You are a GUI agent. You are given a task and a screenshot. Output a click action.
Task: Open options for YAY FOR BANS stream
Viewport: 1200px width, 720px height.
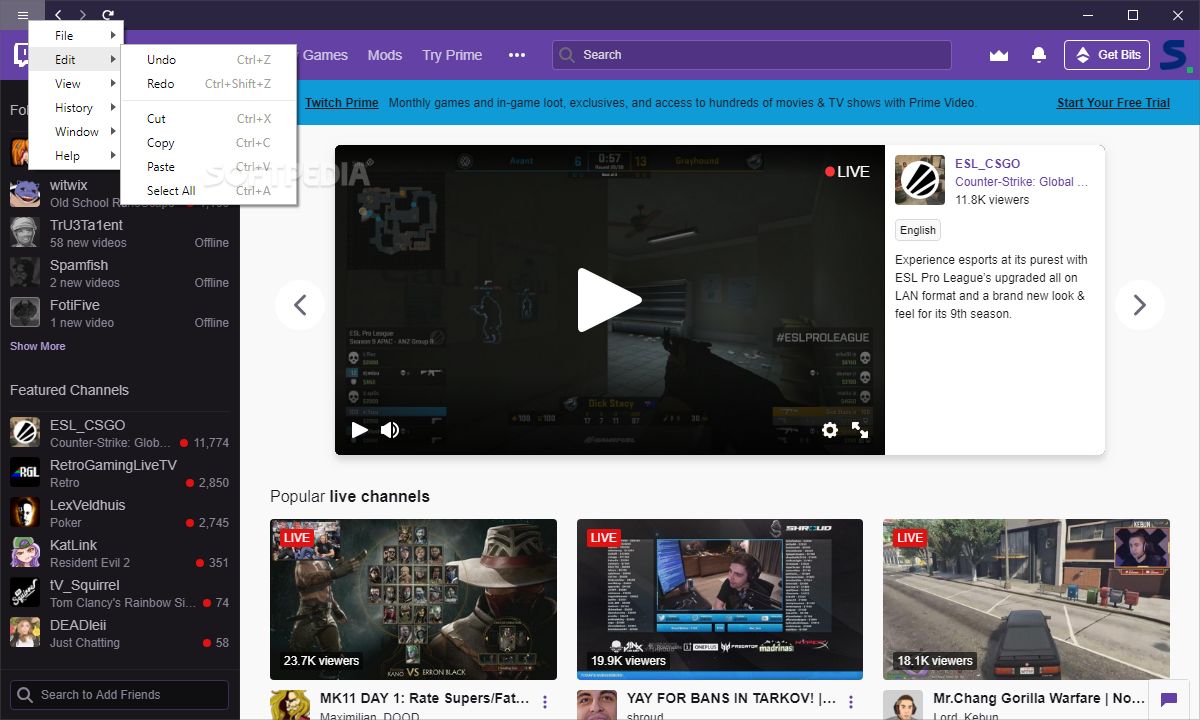tap(851, 702)
